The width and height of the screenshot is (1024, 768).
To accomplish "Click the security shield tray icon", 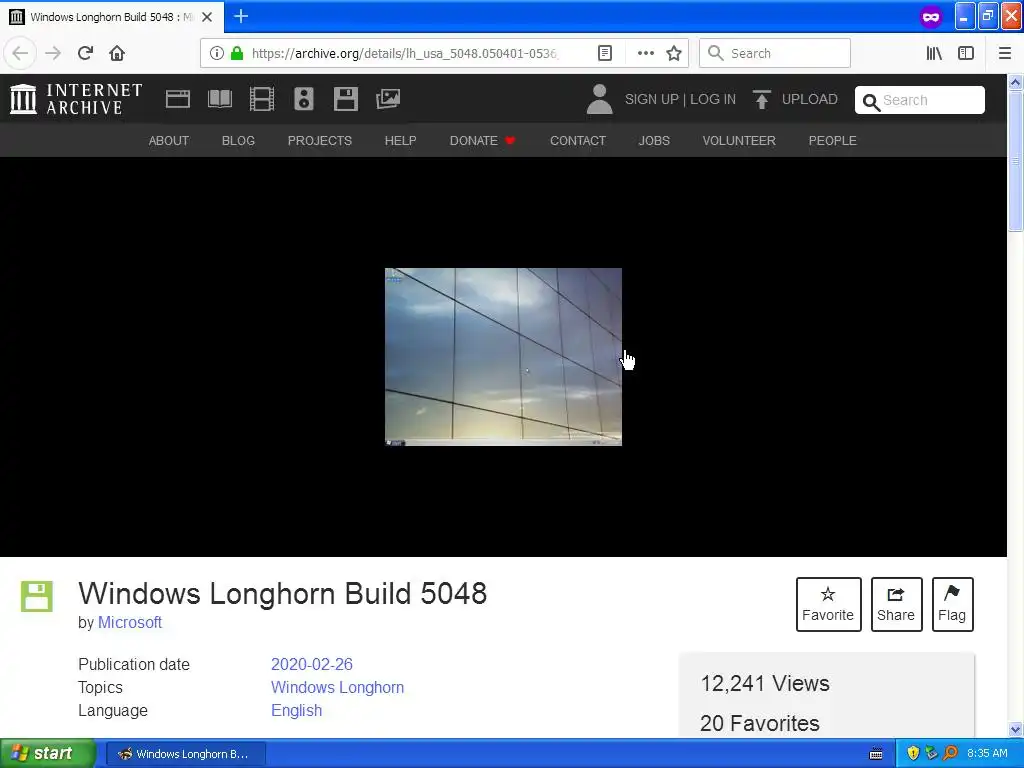I will coord(913,754).
